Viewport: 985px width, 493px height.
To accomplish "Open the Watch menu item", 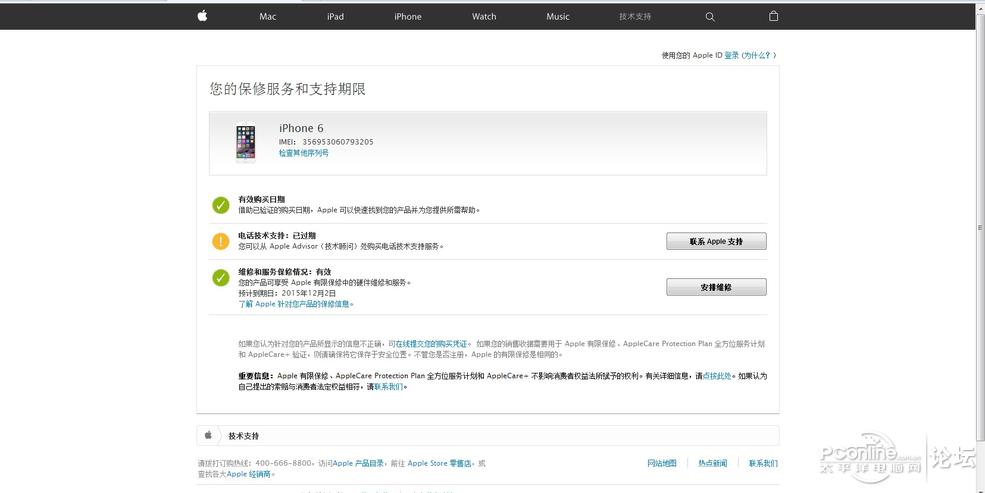I will tap(484, 17).
